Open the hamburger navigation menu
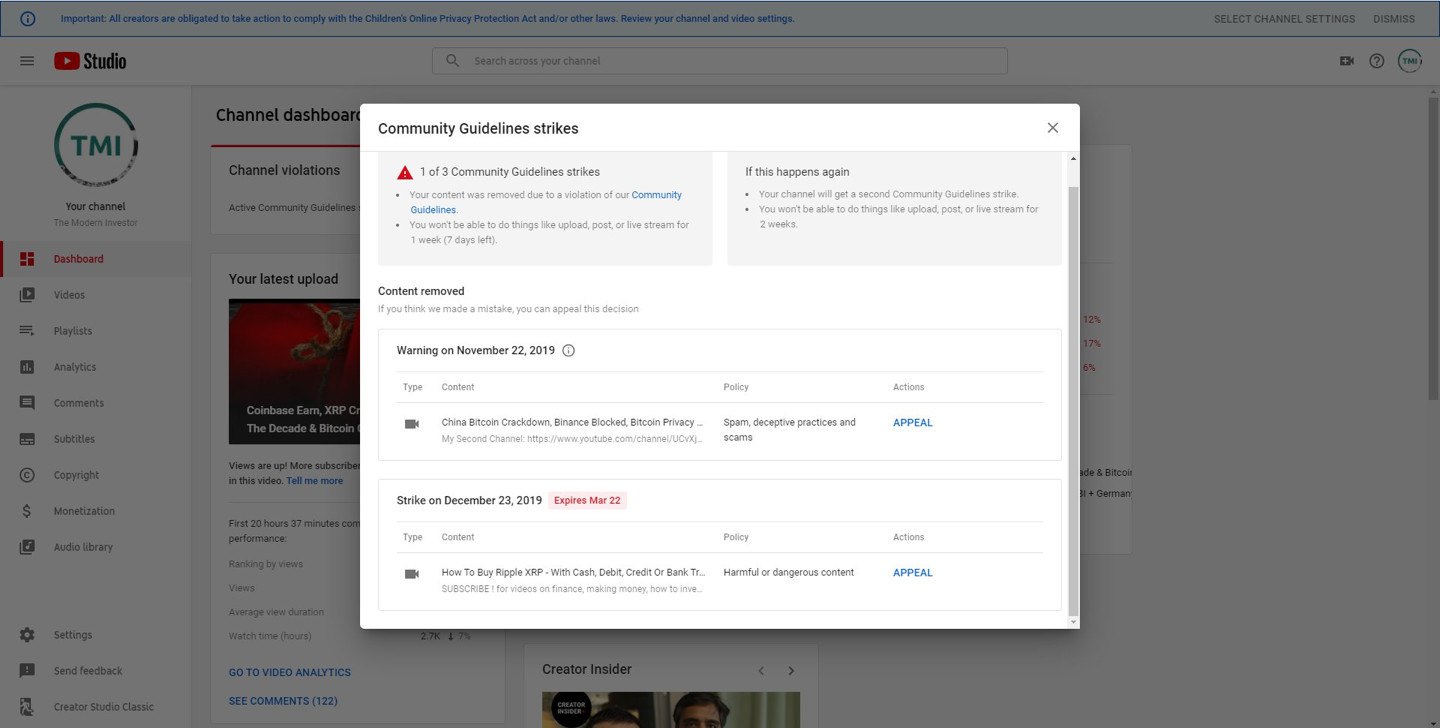 [x=27, y=61]
